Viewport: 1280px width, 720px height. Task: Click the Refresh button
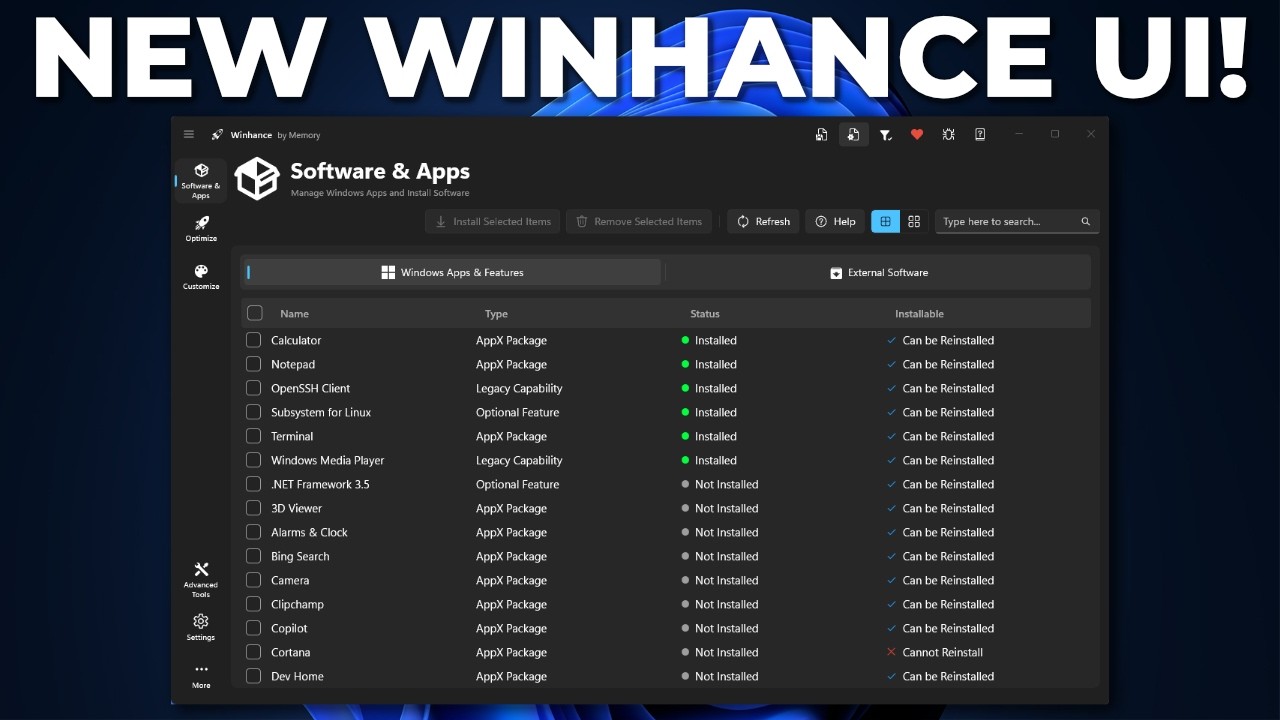pyautogui.click(x=763, y=221)
